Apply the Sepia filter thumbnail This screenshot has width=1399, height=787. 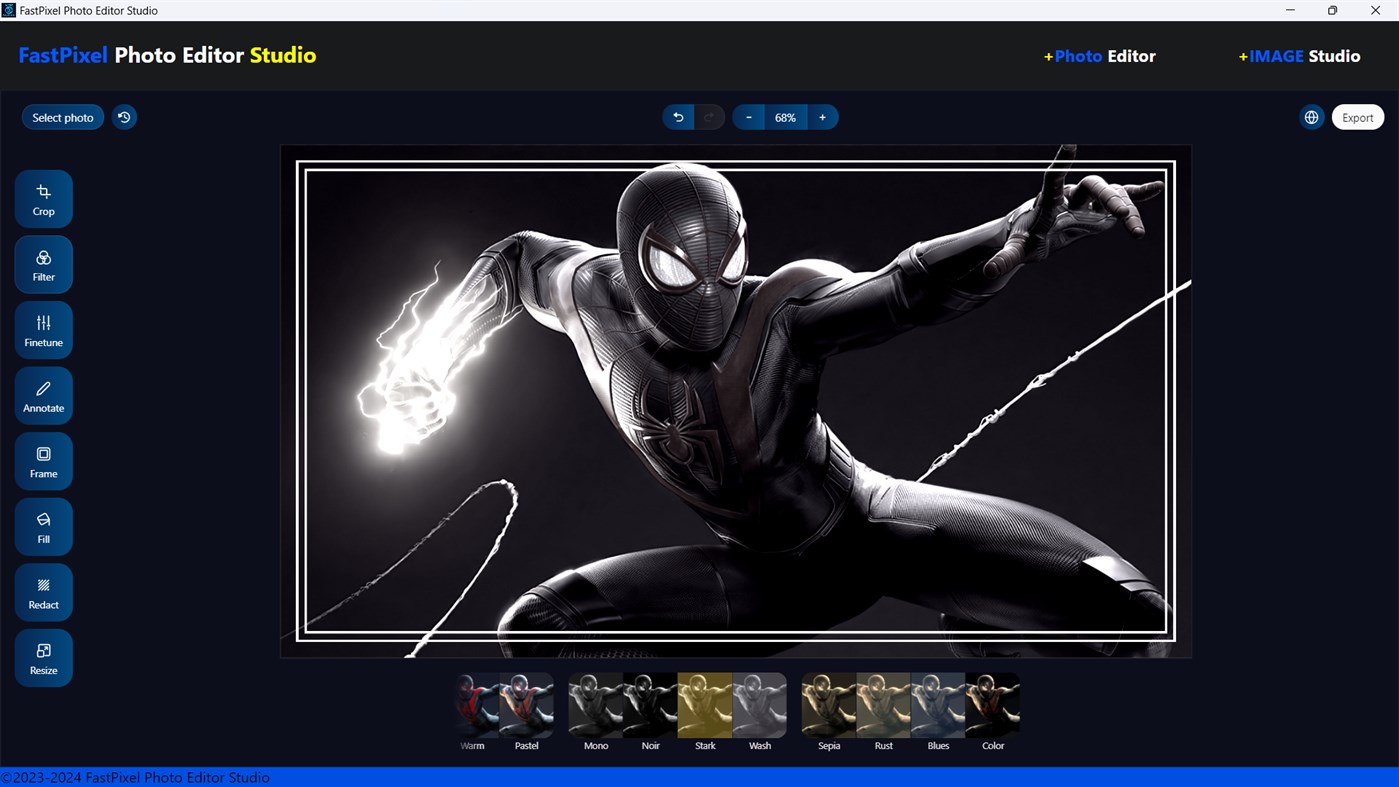(829, 712)
